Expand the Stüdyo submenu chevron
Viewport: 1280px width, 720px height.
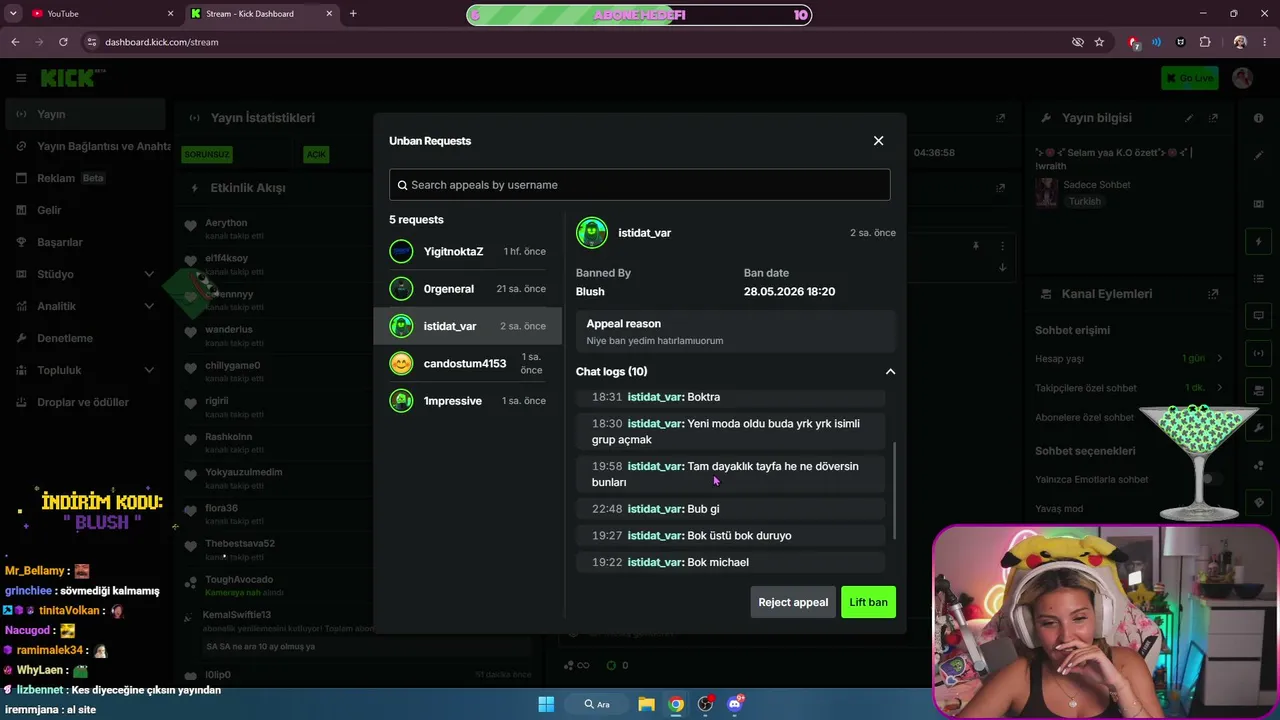(149, 274)
